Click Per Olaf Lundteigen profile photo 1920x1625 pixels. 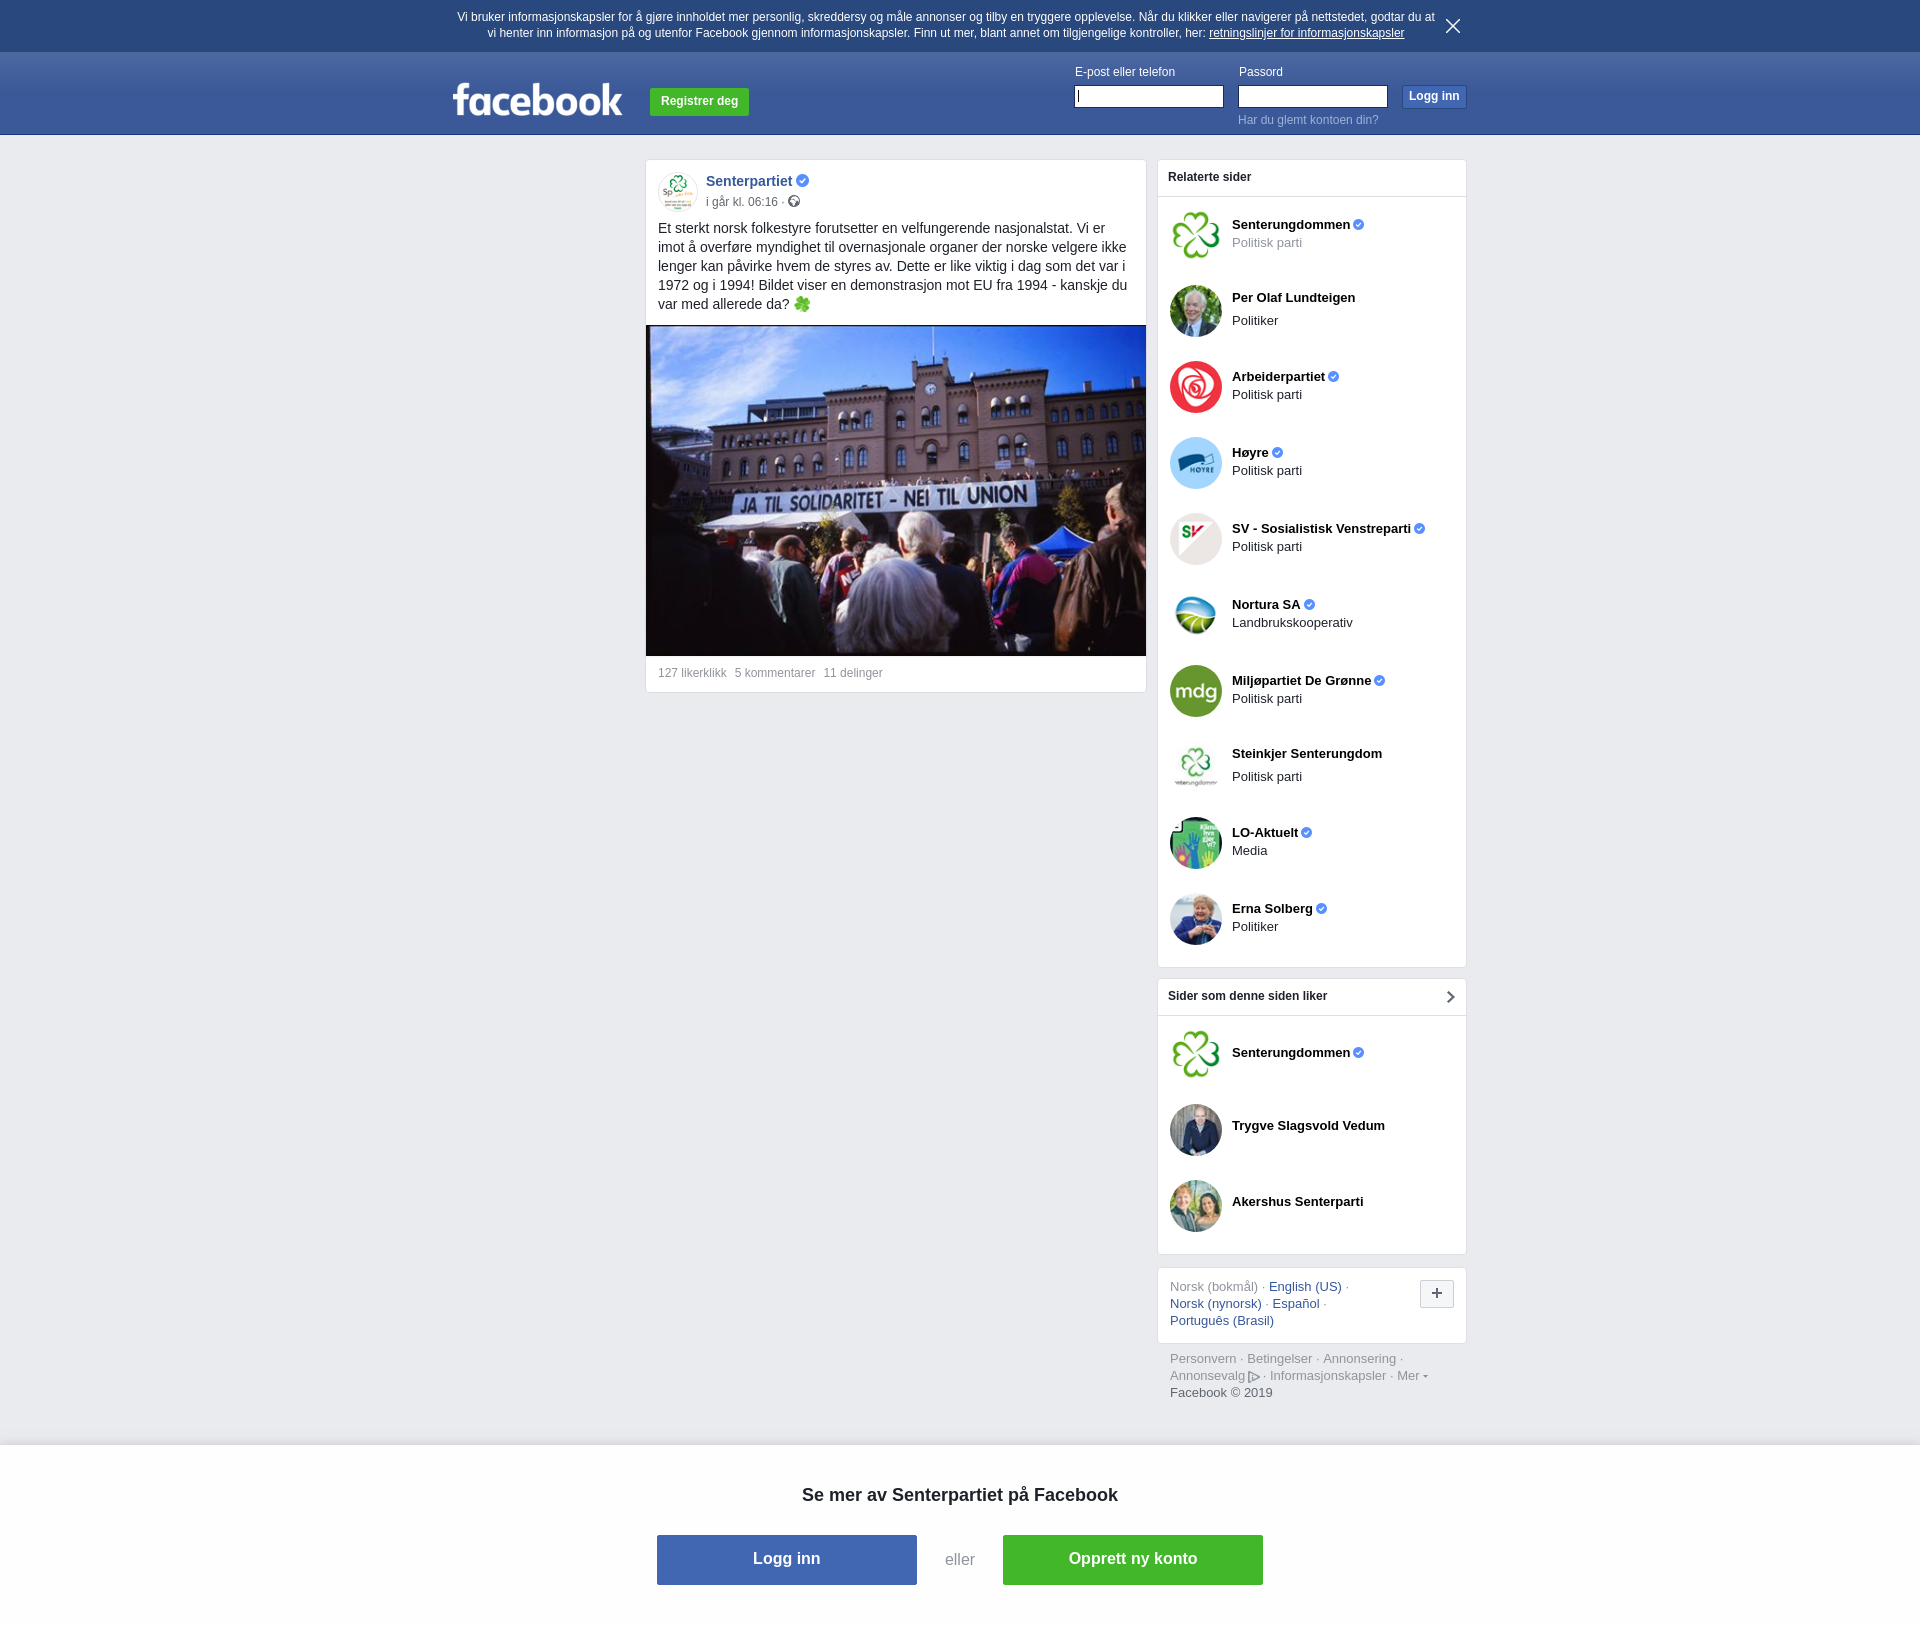[x=1196, y=311]
